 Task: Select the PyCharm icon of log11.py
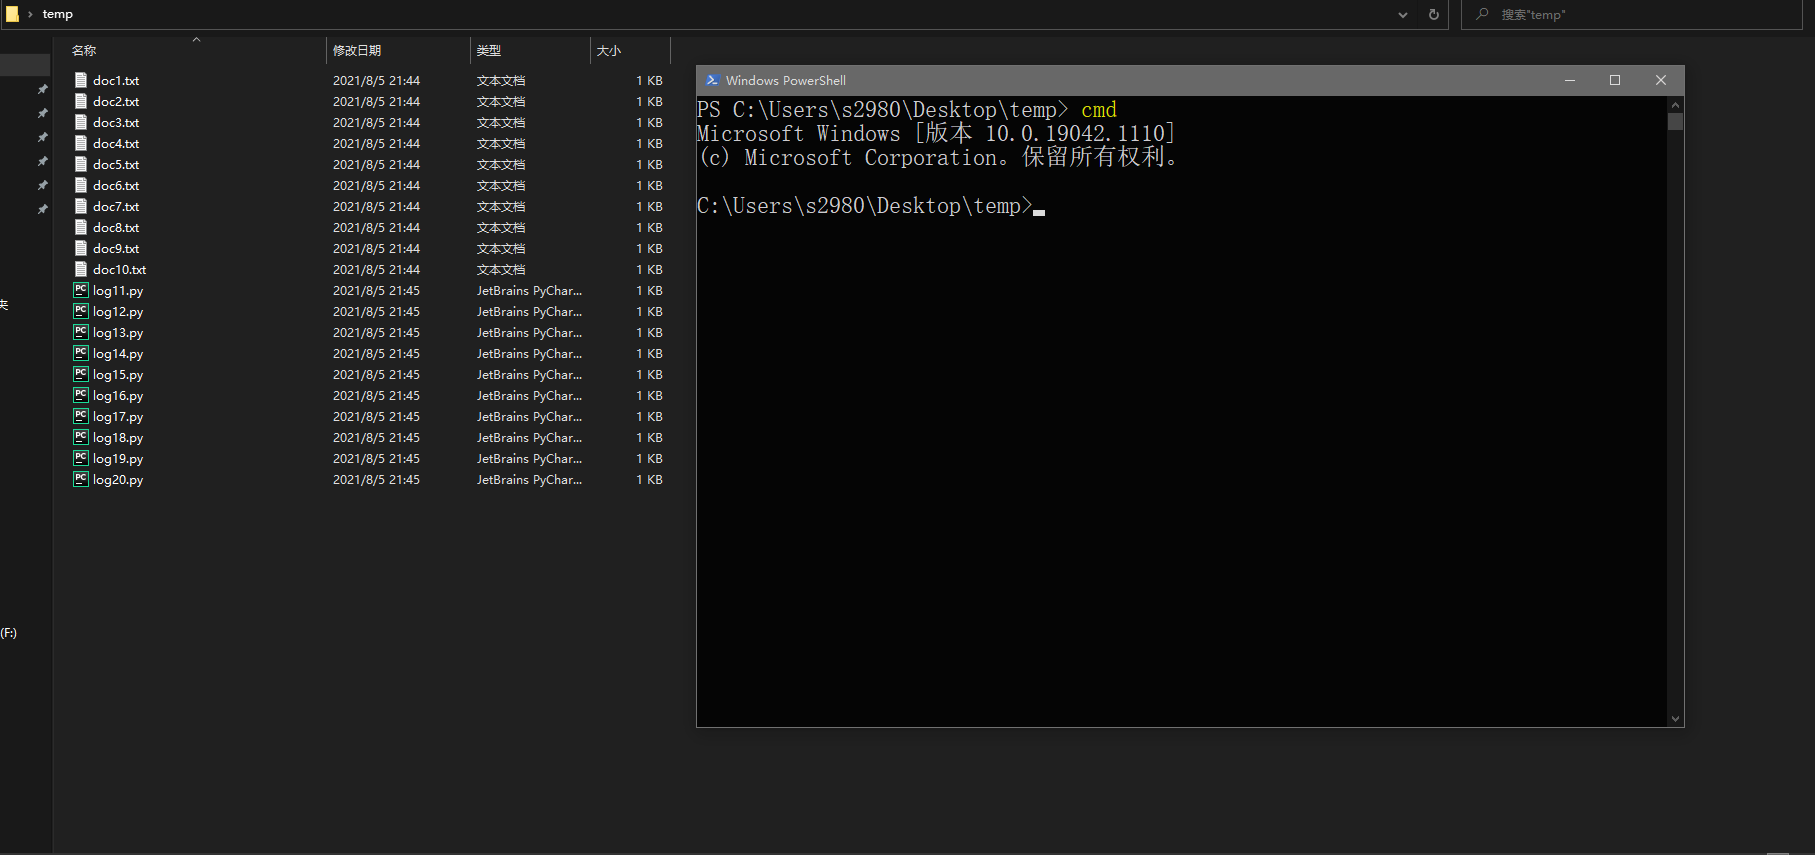[x=81, y=290]
